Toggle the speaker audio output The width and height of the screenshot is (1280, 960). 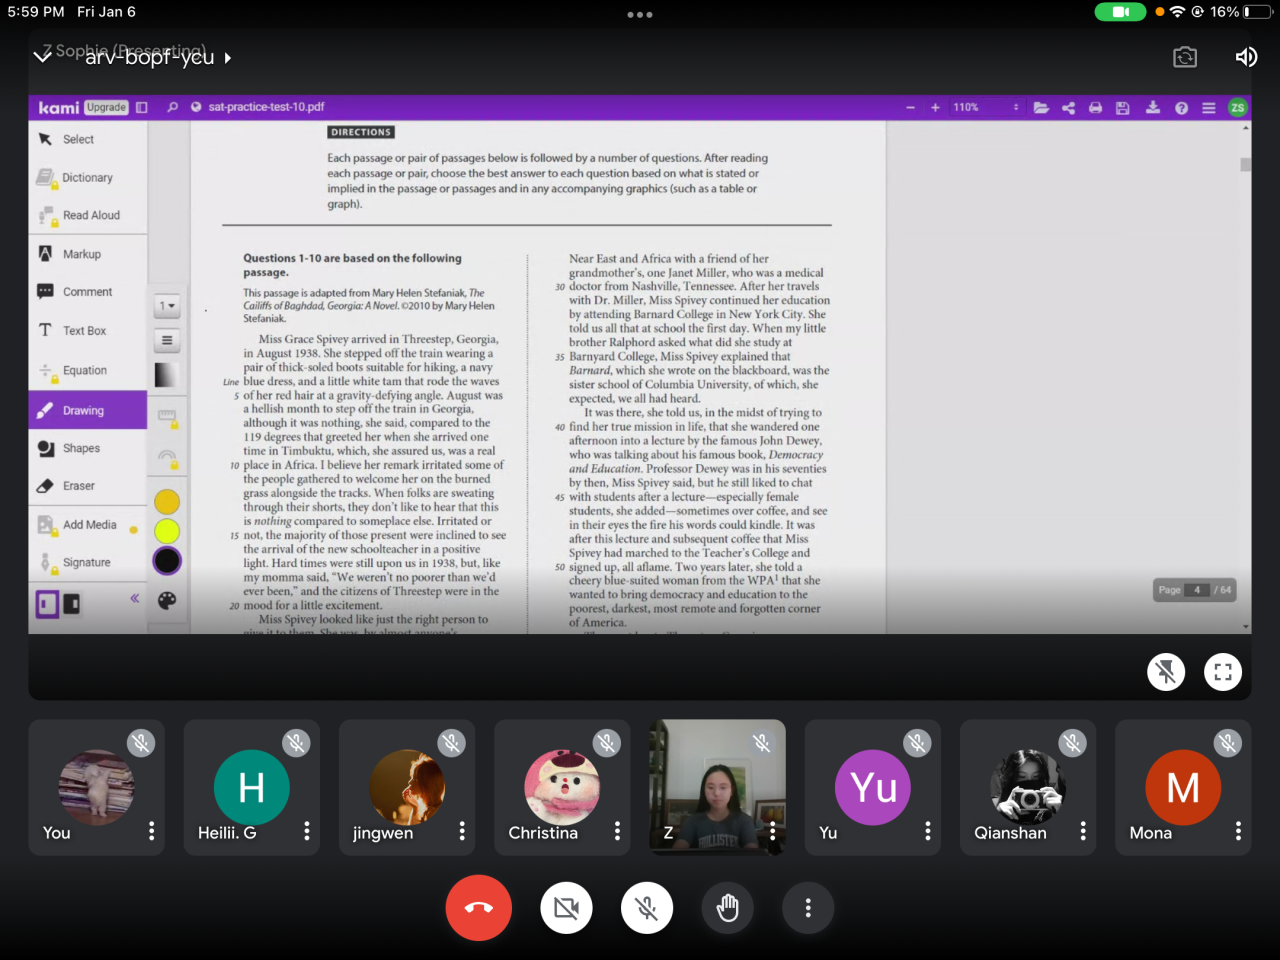click(x=1245, y=57)
